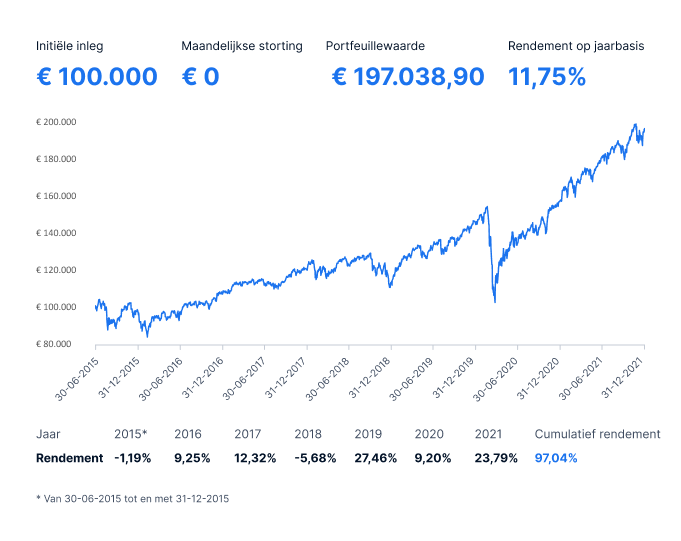Select the 2015* year column header
The height and width of the screenshot is (541, 681).
tap(131, 434)
